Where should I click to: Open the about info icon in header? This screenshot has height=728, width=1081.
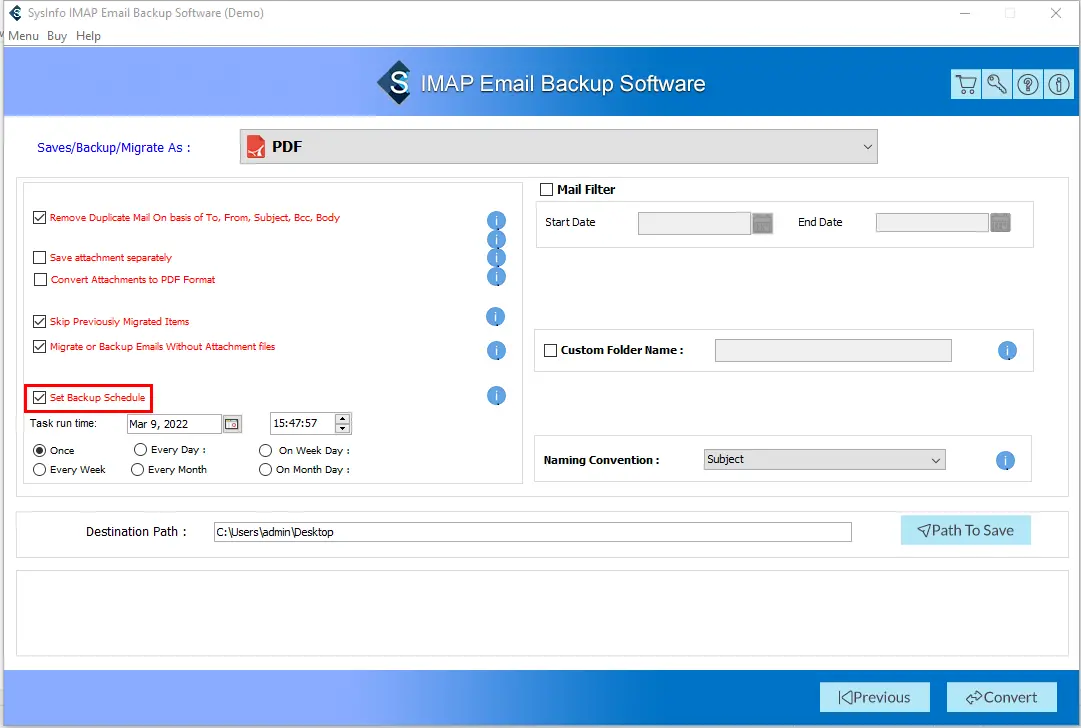(1058, 85)
